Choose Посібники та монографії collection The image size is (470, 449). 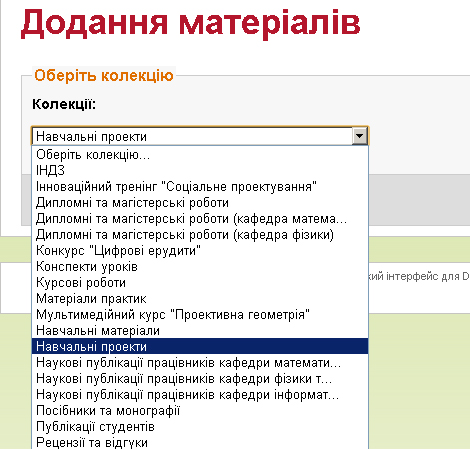(200, 411)
